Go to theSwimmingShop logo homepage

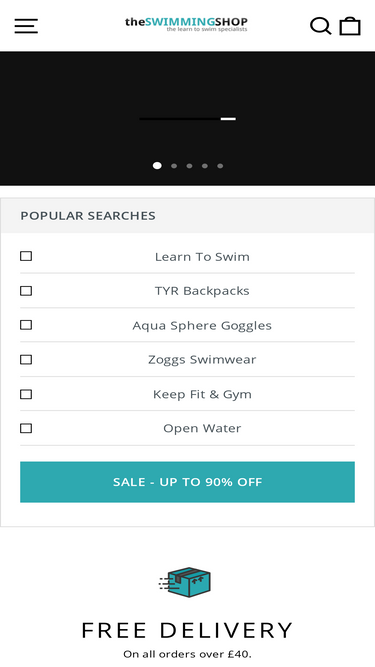(186, 24)
